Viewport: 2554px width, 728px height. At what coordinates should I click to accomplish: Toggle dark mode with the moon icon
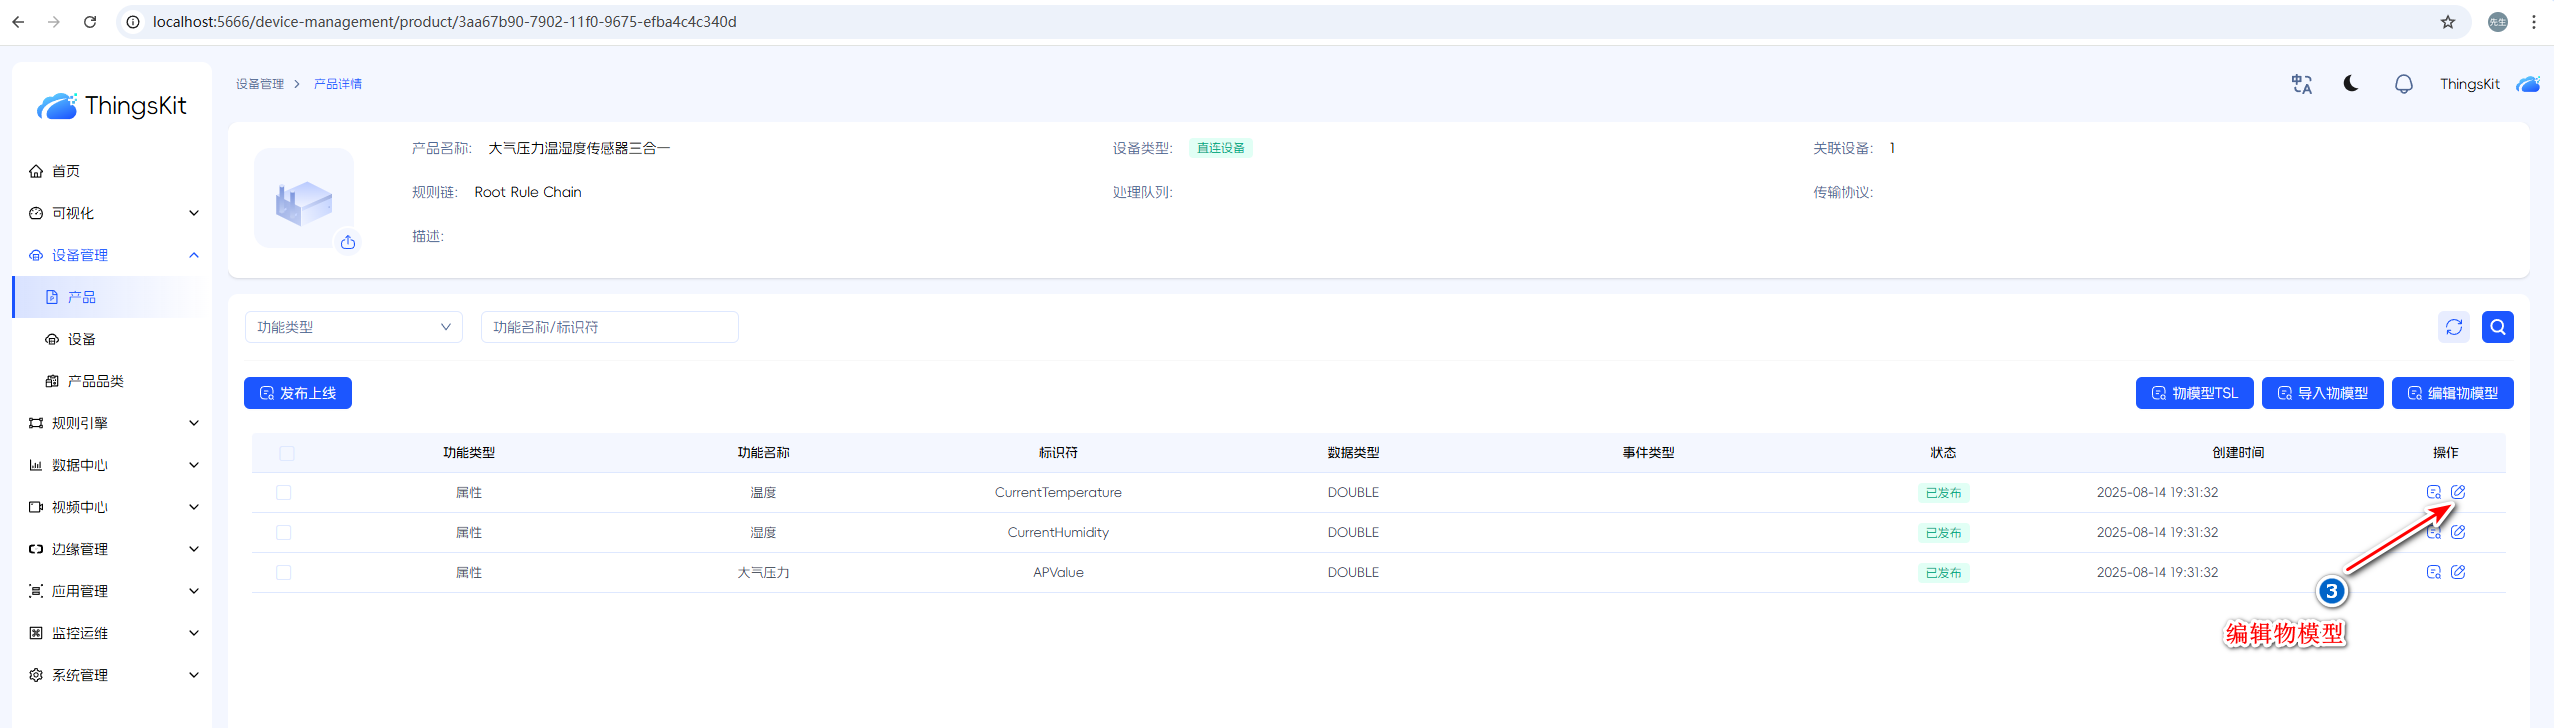pos(2351,84)
